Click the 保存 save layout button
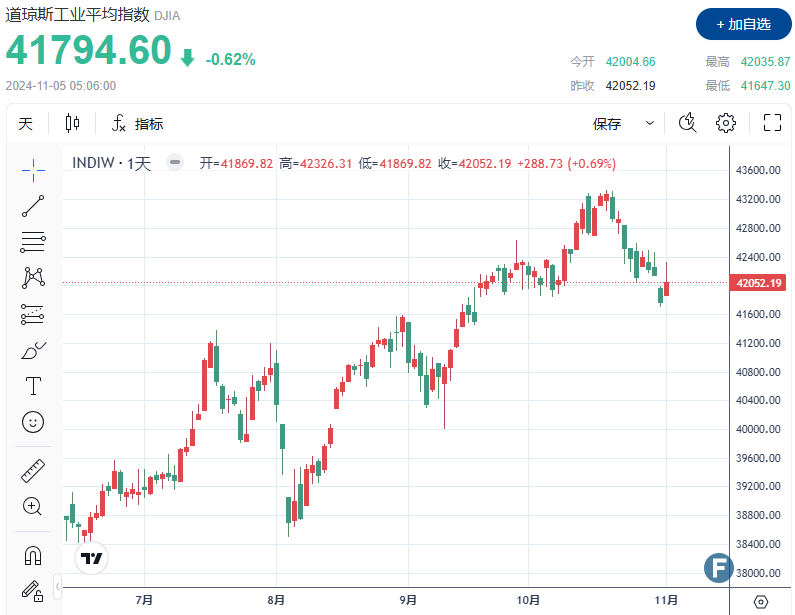Screen dimensions: 795x615 tap(607, 124)
